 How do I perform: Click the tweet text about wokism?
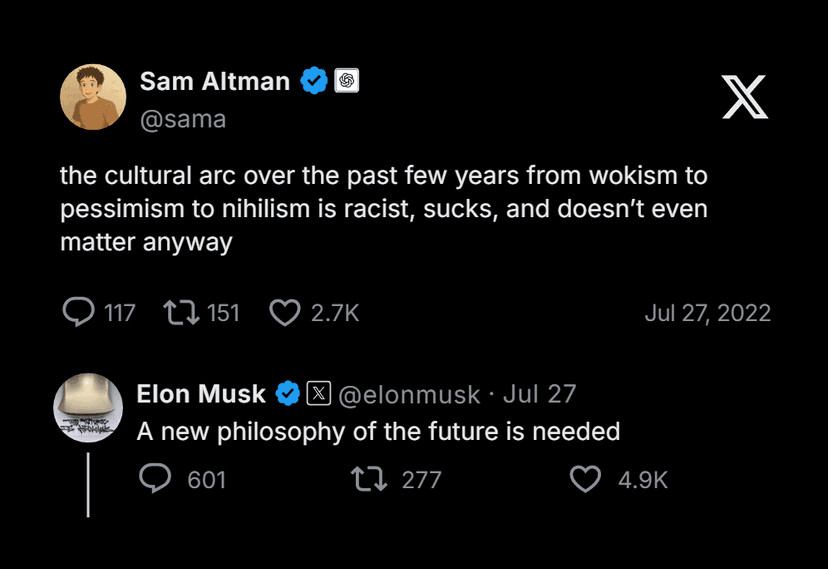[383, 209]
